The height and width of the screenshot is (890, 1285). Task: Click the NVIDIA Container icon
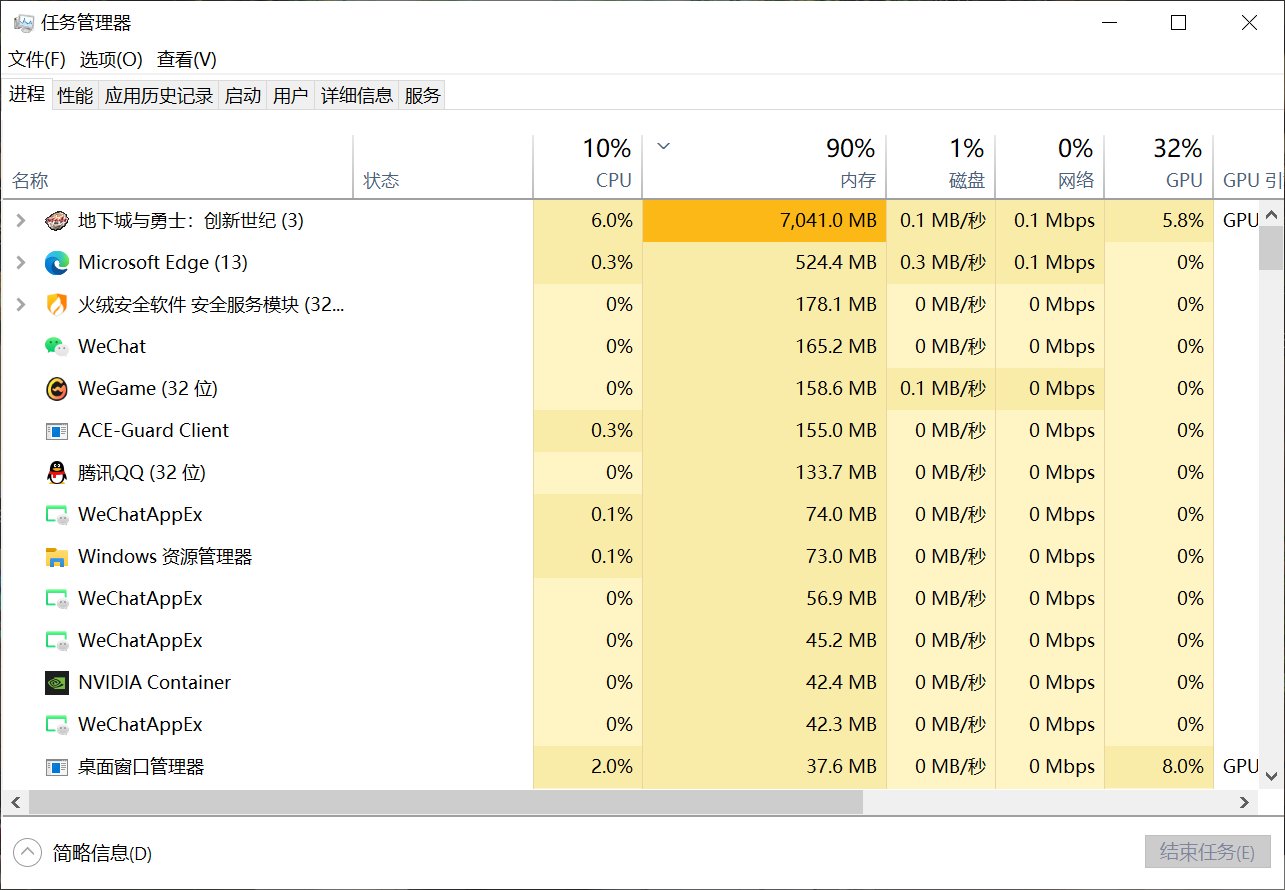click(x=57, y=683)
